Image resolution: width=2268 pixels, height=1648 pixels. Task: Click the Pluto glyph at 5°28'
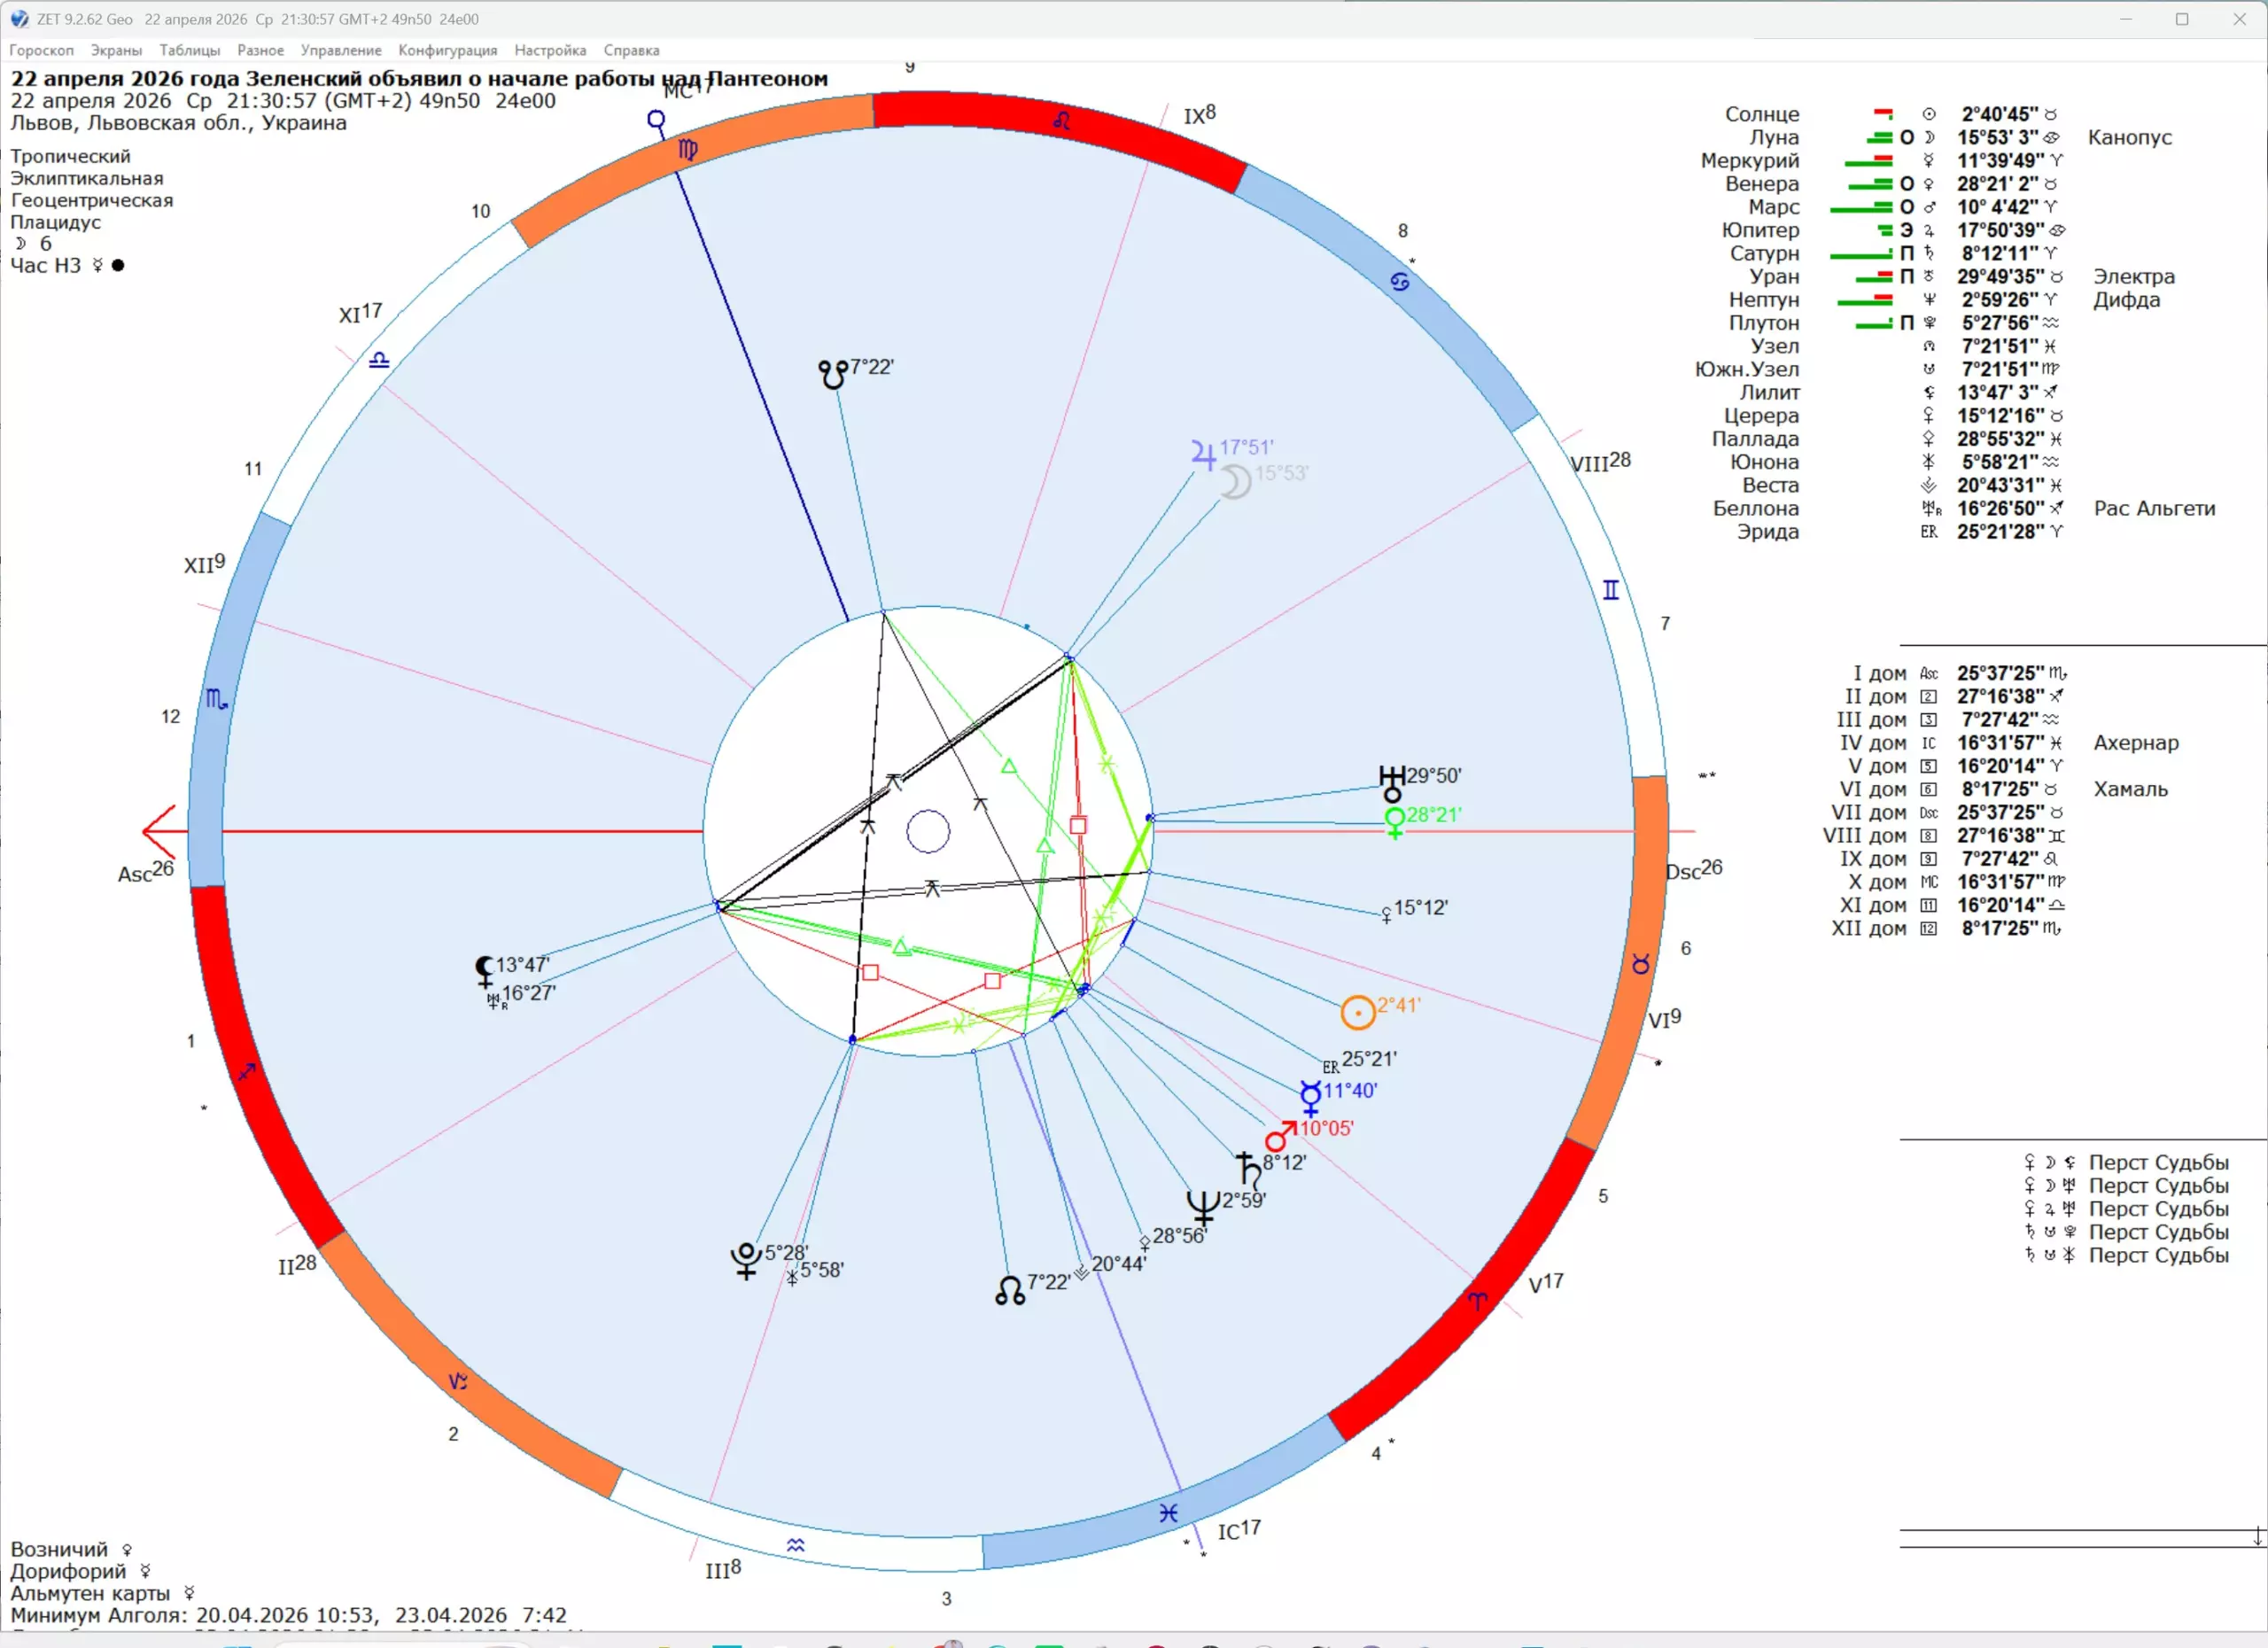746,1260
